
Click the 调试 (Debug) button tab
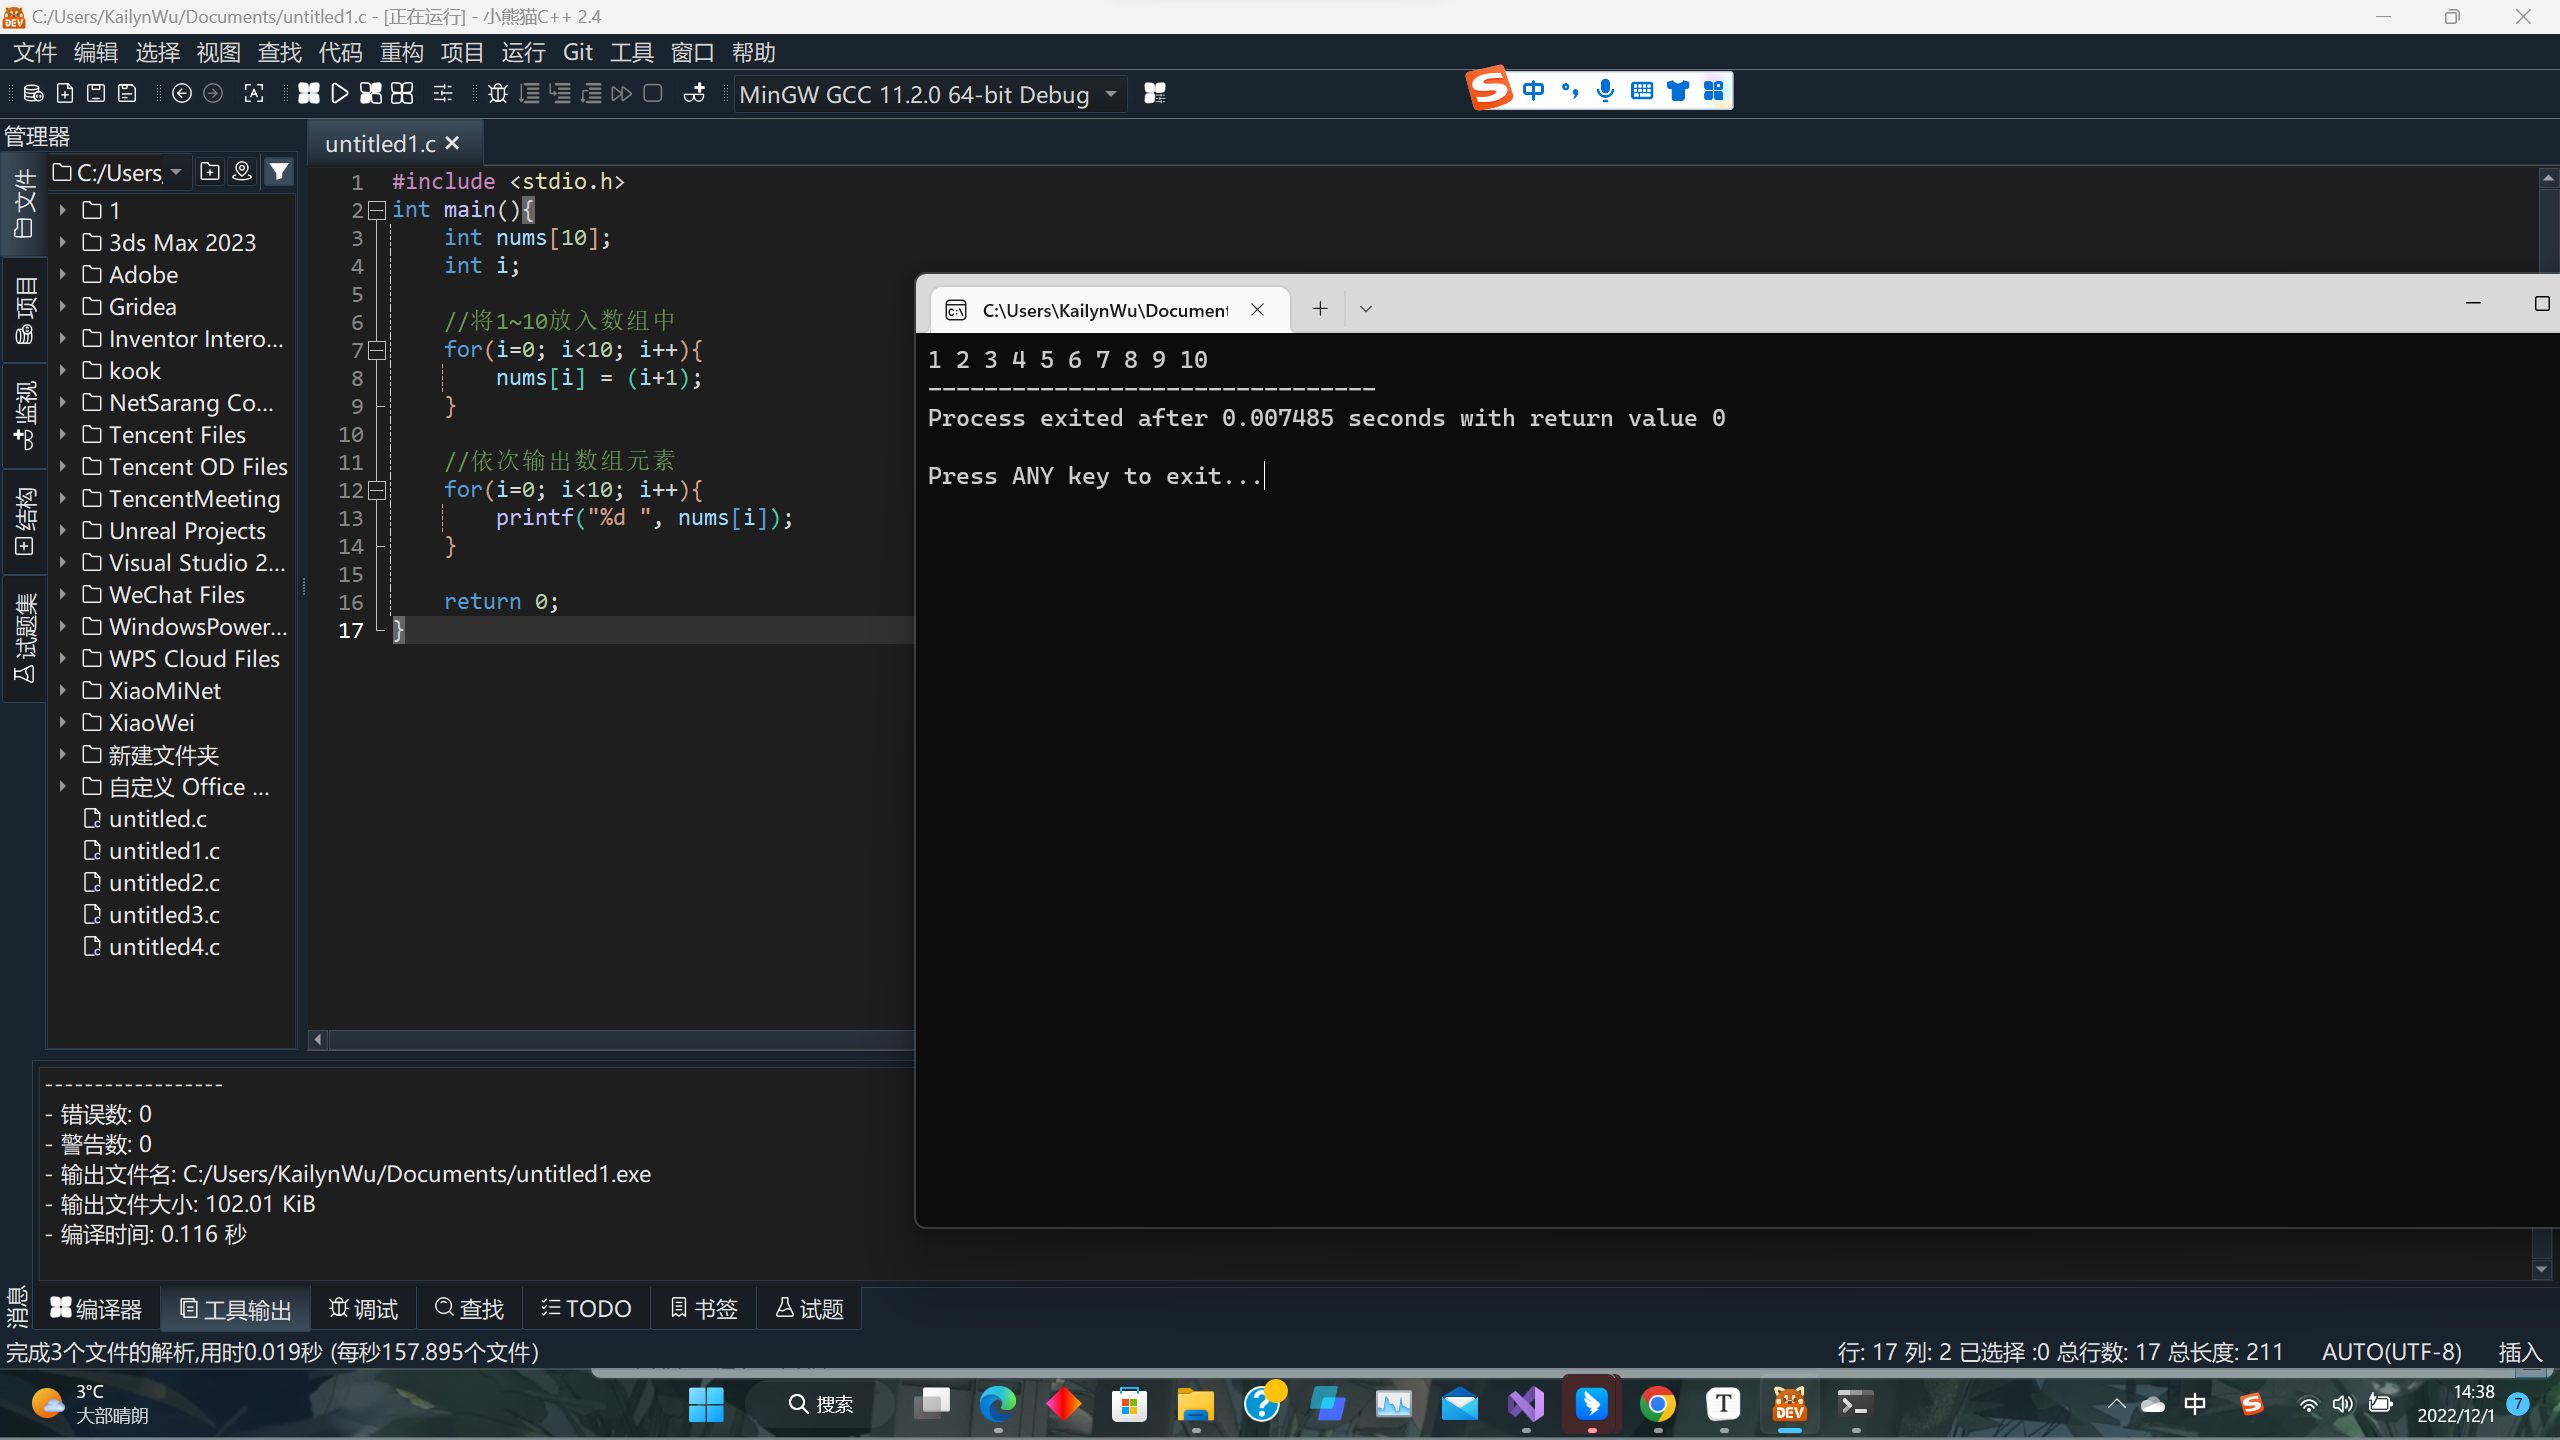click(x=362, y=1308)
